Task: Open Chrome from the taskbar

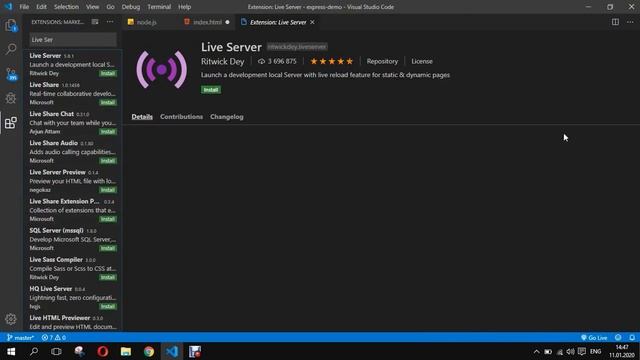Action: [x=149, y=351]
